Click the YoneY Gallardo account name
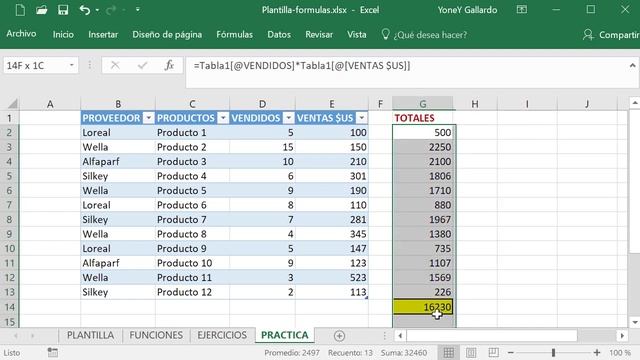This screenshot has height=360, width=640. [467, 10]
